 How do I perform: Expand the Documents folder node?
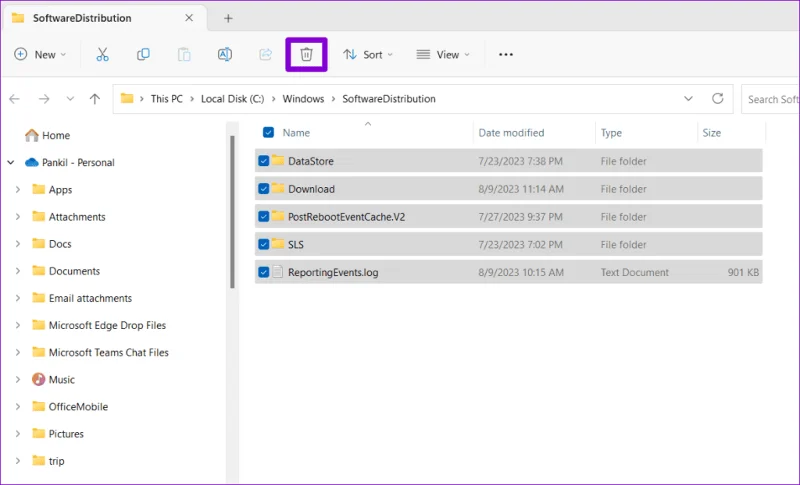18,271
